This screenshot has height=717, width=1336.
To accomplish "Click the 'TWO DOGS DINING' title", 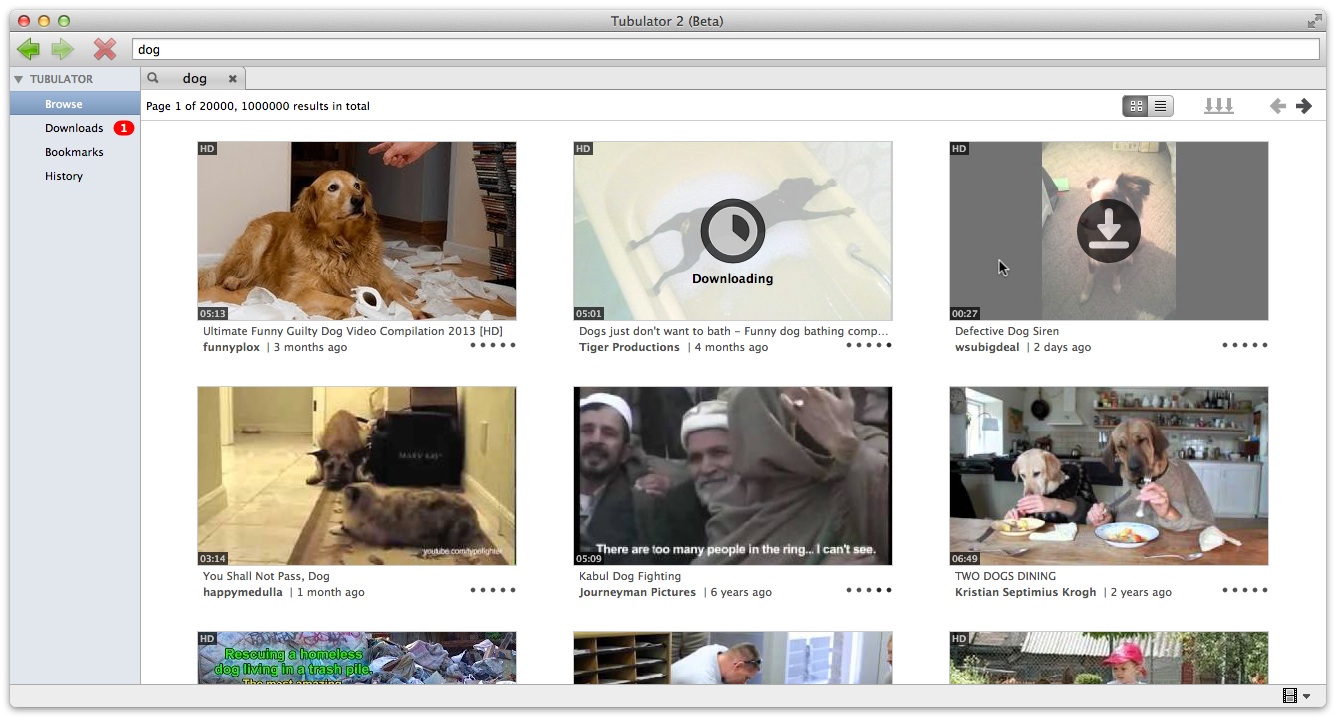I will click(x=1005, y=576).
